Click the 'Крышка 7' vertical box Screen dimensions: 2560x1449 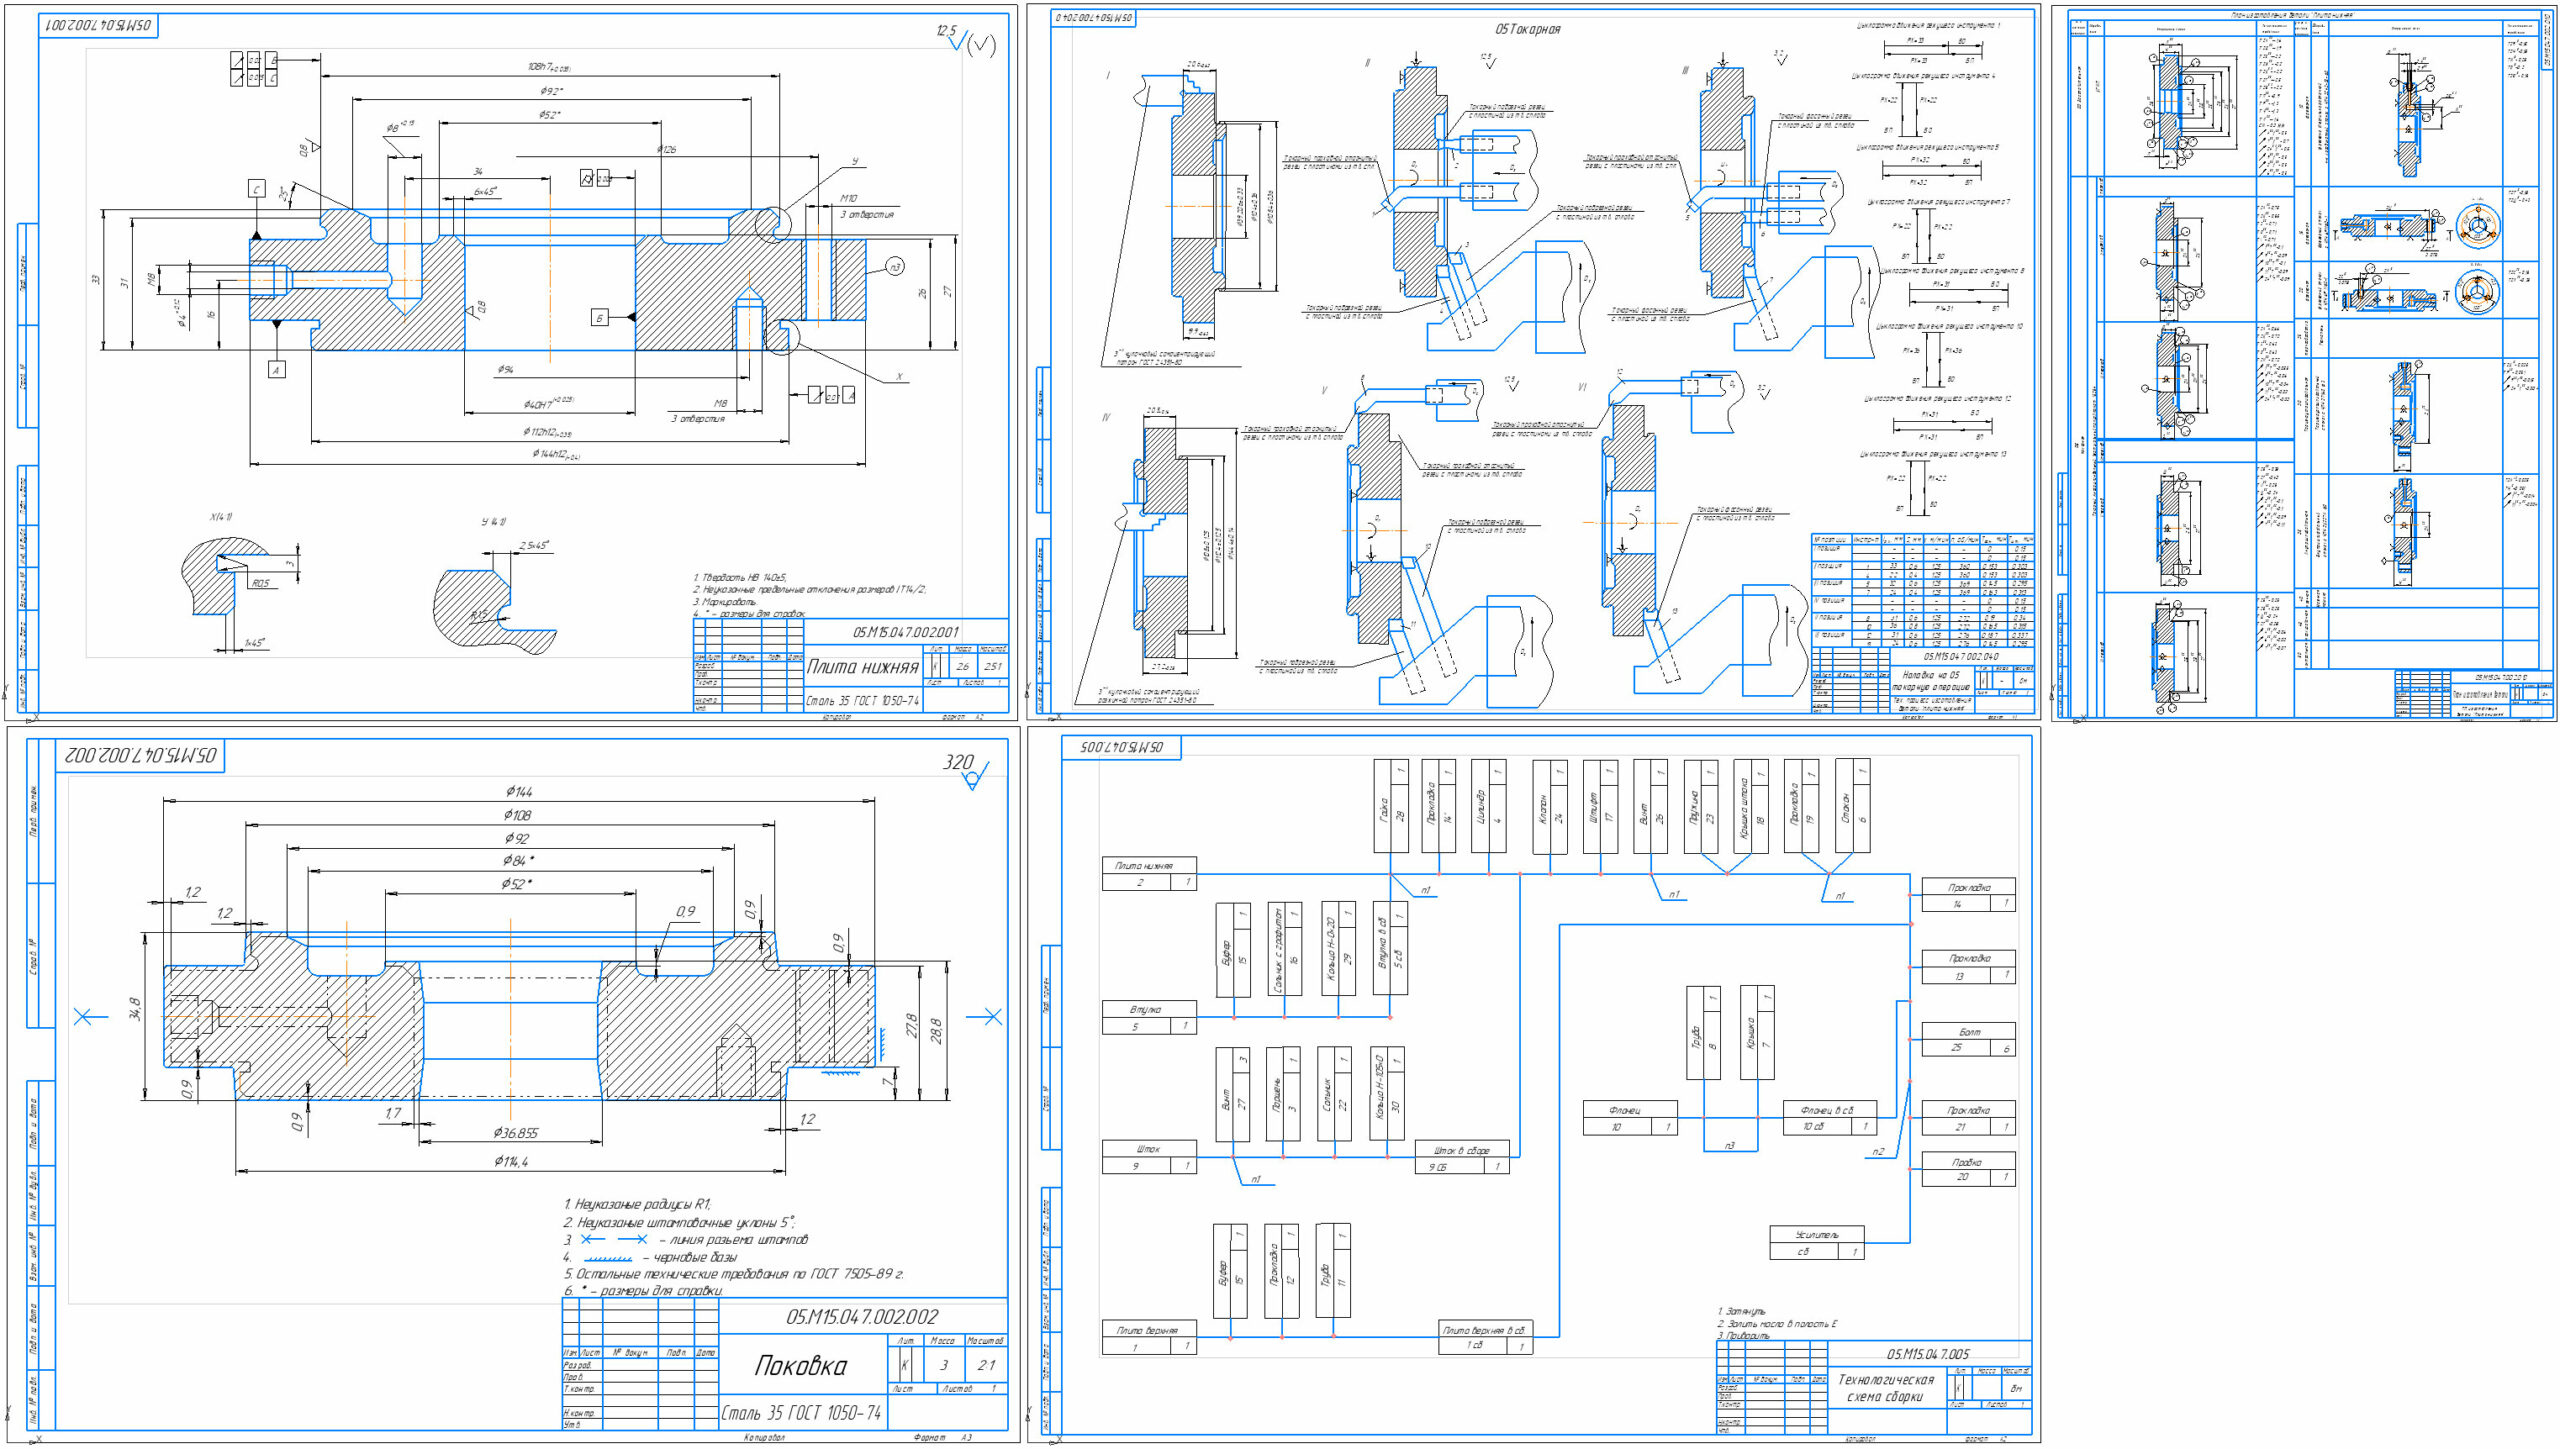pyautogui.click(x=1757, y=1033)
